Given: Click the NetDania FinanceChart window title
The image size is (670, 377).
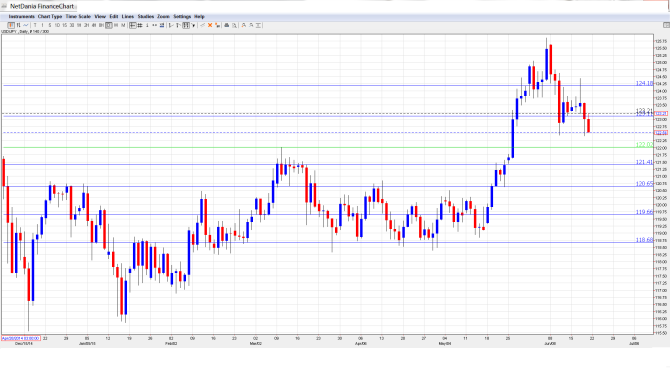Looking at the screenshot, I should pyautogui.click(x=42, y=6).
